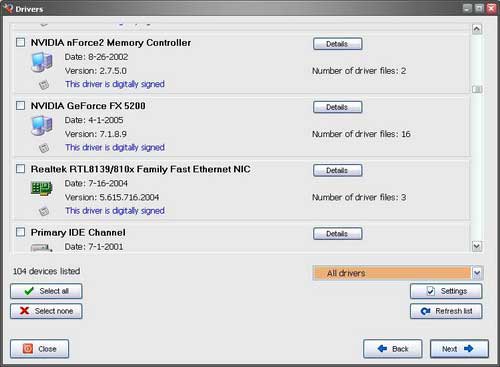Click the Select none button
The width and height of the screenshot is (500, 367).
click(46, 311)
